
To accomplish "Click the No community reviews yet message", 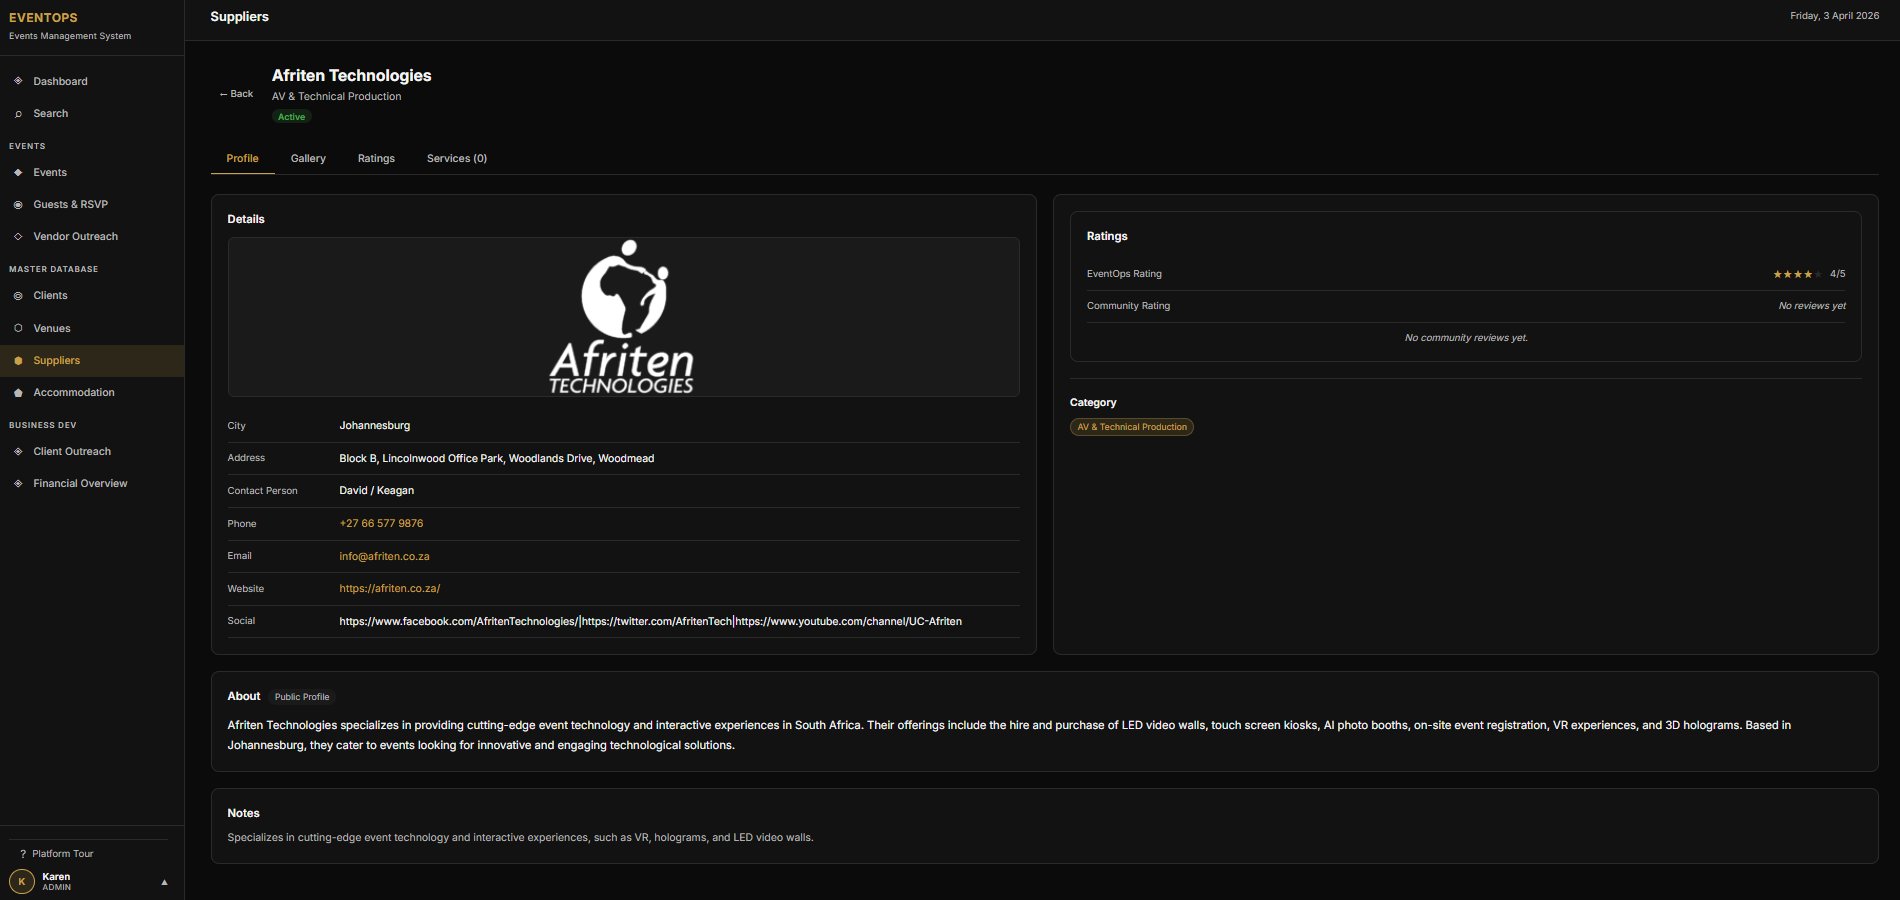I will [x=1466, y=338].
